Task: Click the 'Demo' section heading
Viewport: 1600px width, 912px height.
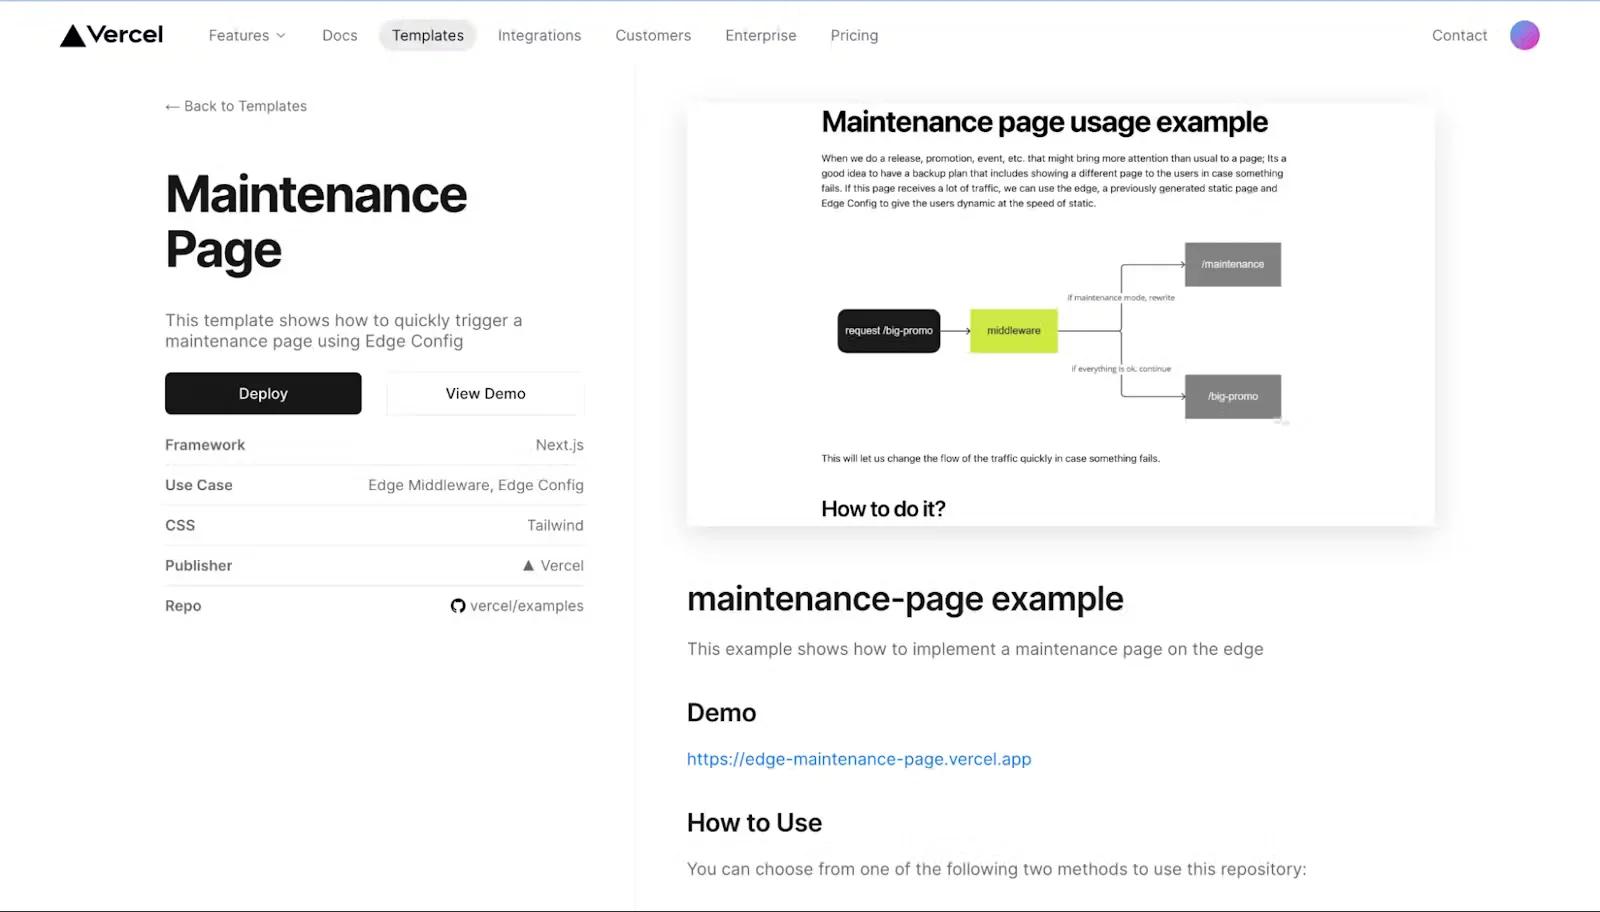Action: click(721, 713)
